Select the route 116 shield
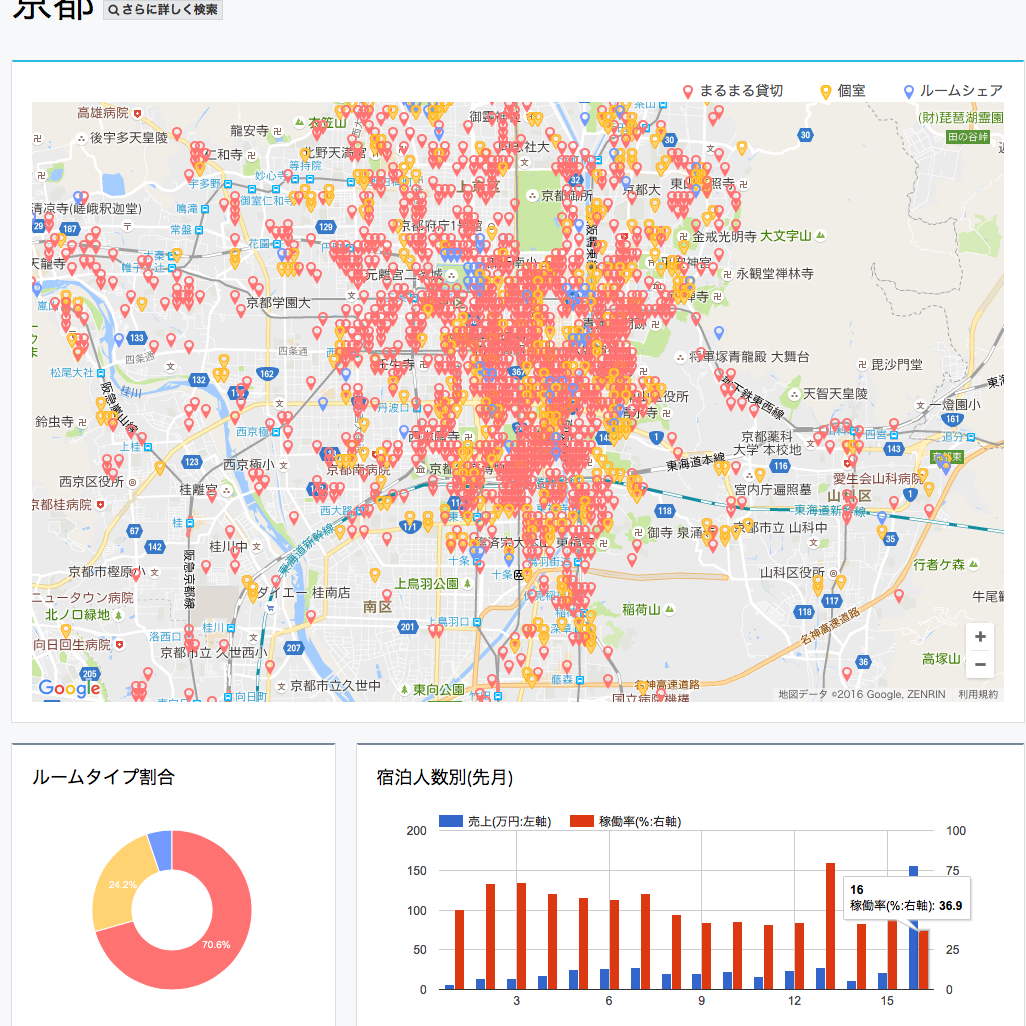This screenshot has width=1026, height=1026. coord(780,466)
